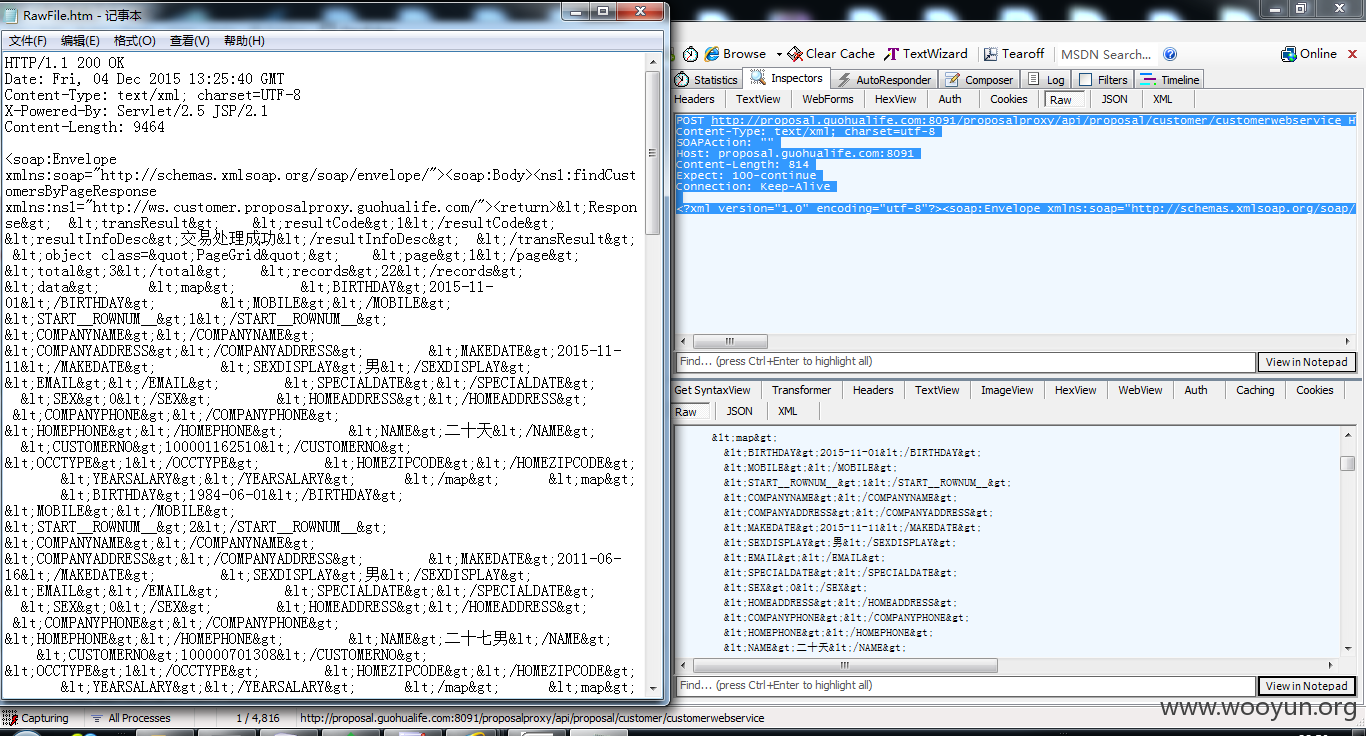Click the blue help question-mark icon
The height and width of the screenshot is (736, 1366).
(1170, 54)
